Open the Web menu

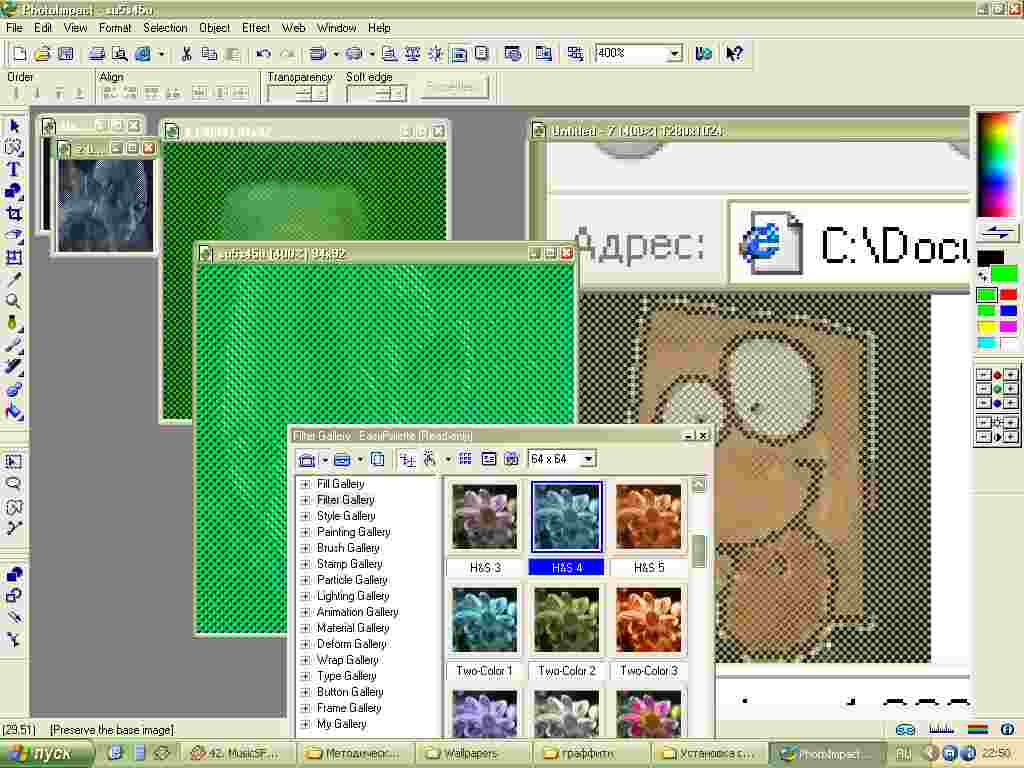click(293, 28)
